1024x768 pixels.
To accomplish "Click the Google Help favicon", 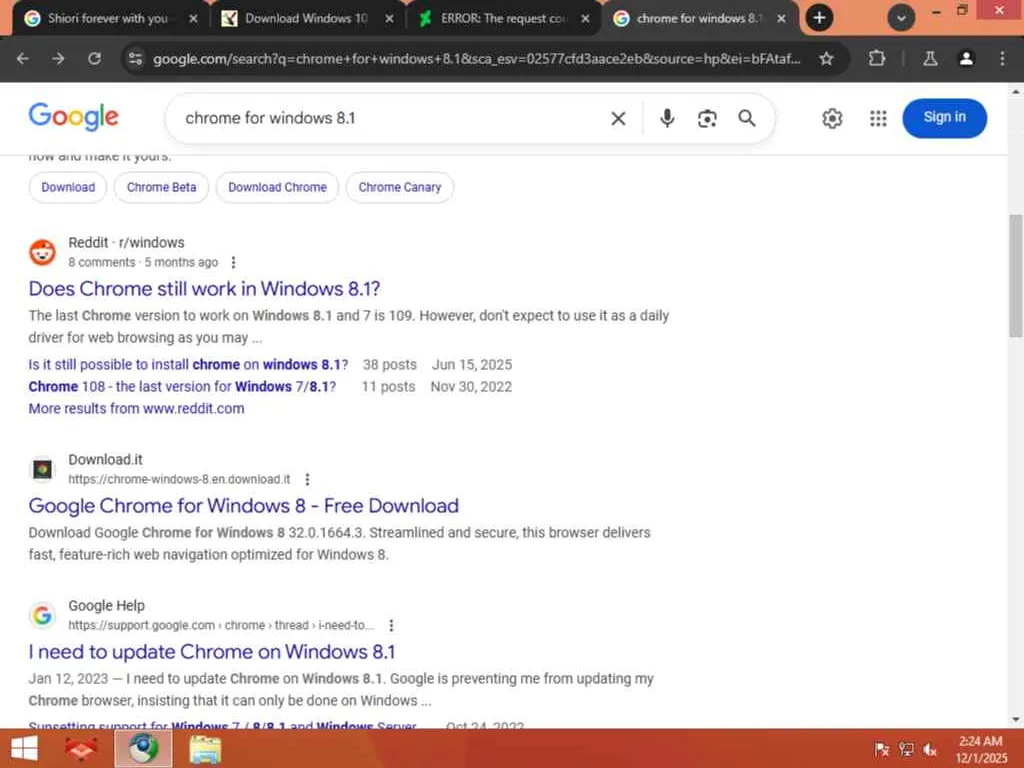I will pyautogui.click(x=42, y=615).
